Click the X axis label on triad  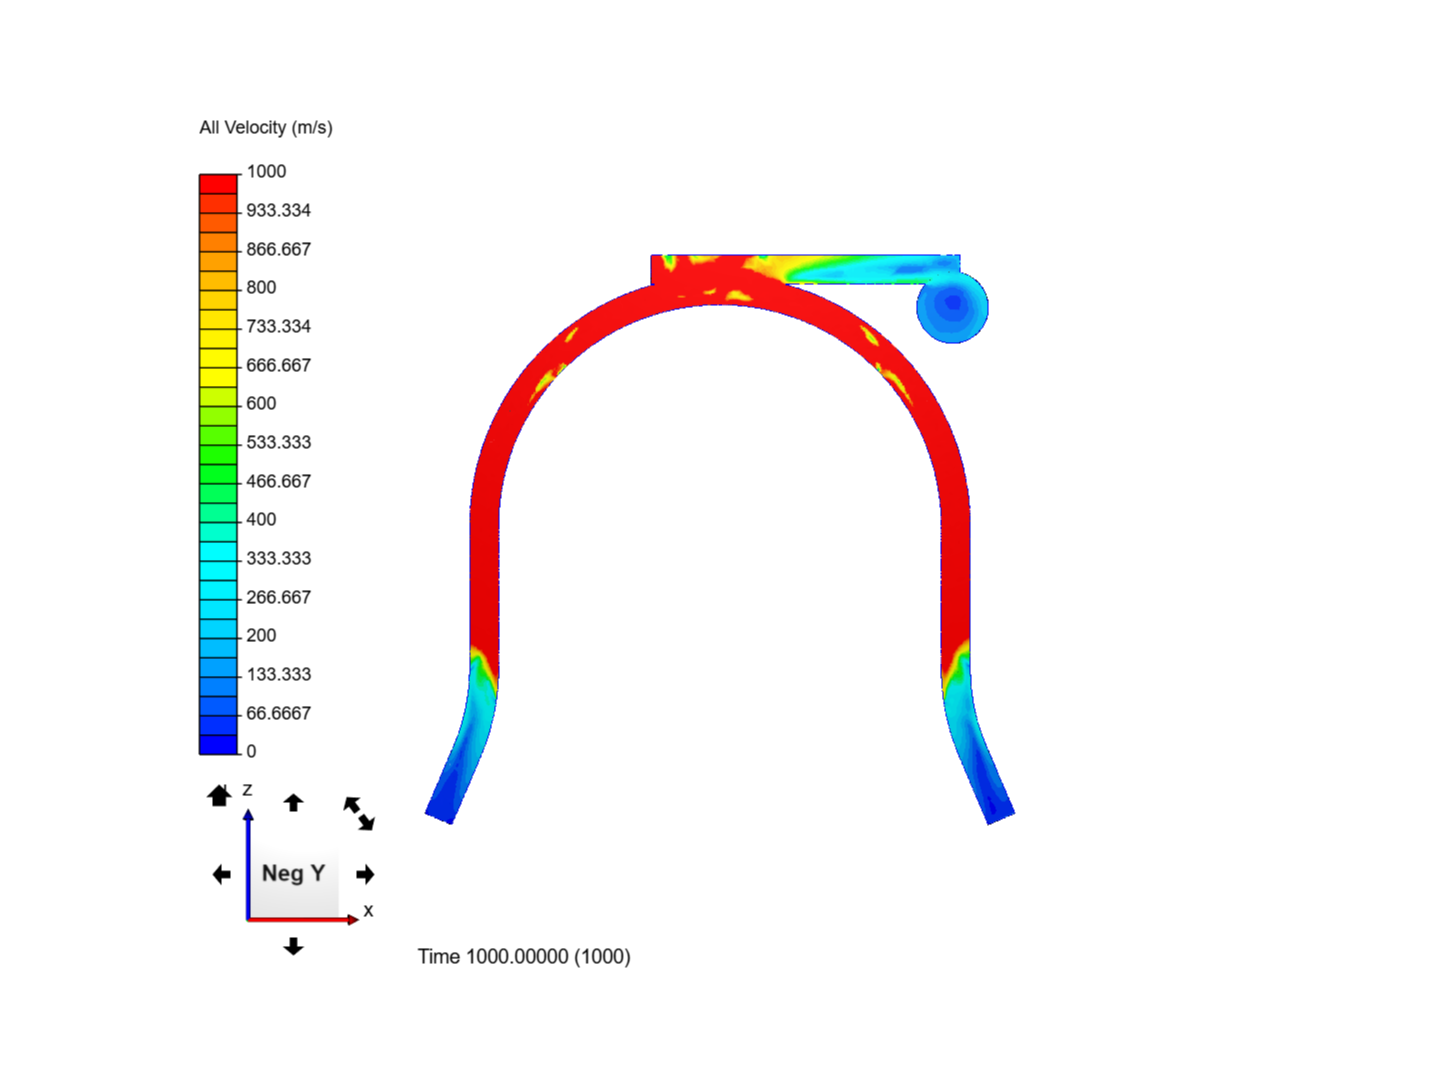coord(368,911)
